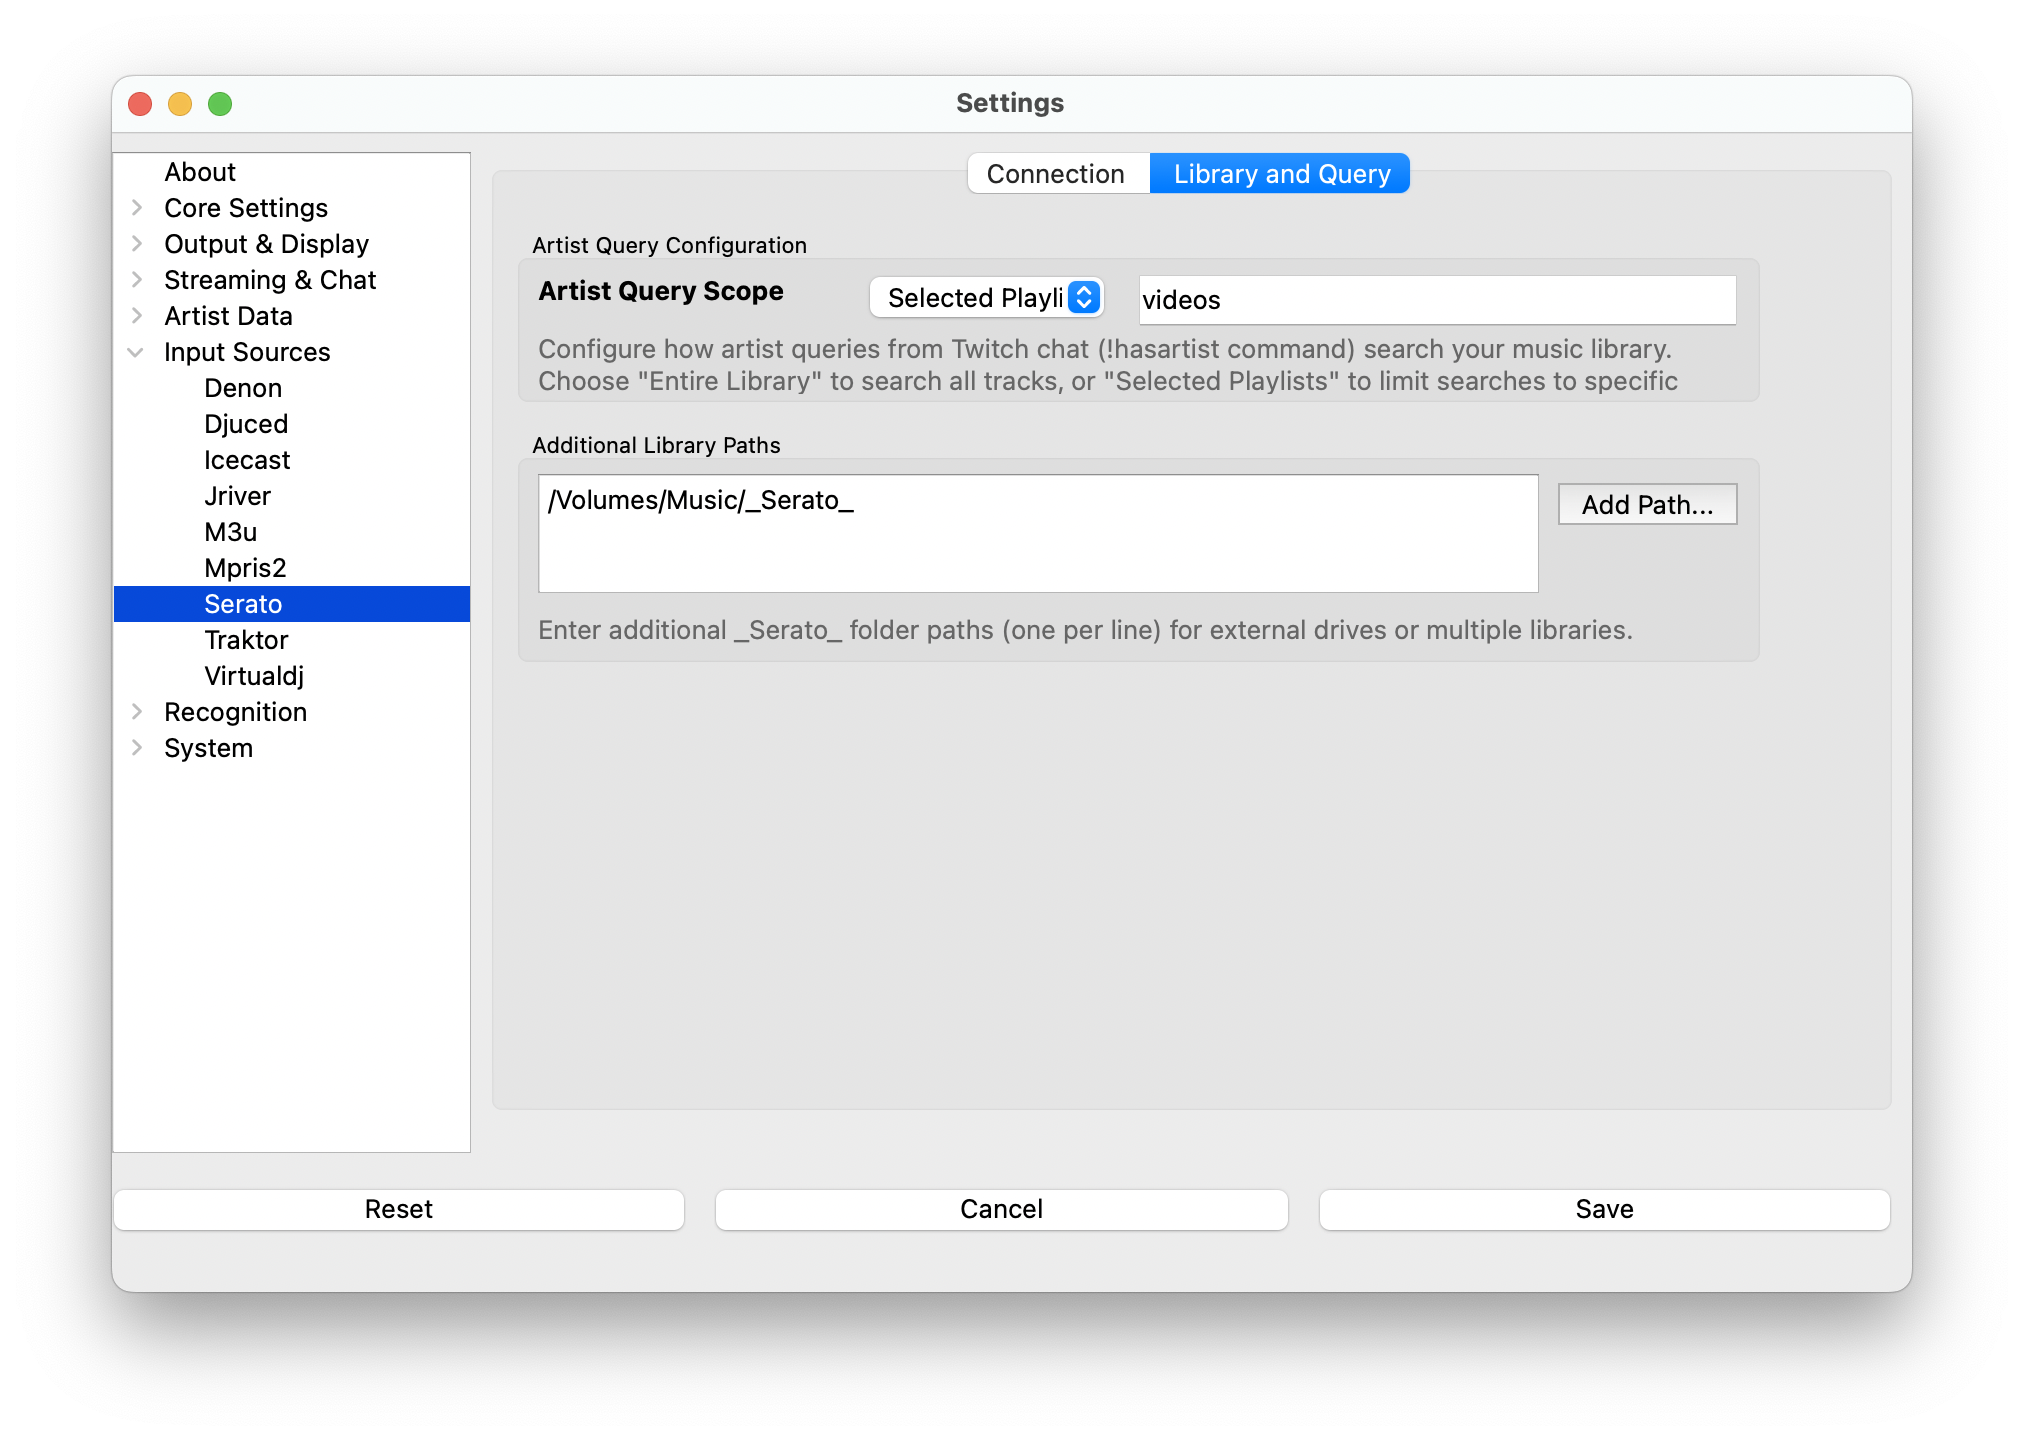Image resolution: width=2024 pixels, height=1440 pixels.
Task: Select Traktor in the Input Sources list
Action: click(x=246, y=640)
